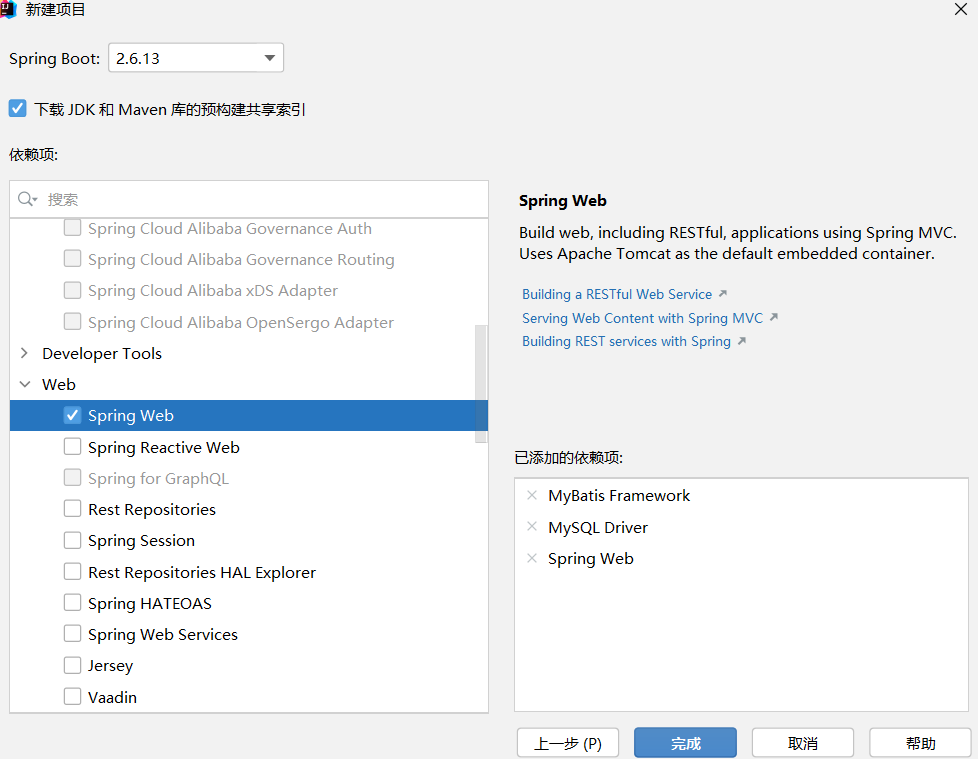
Task: Close the 新建项目 dialog
Action: [961, 9]
